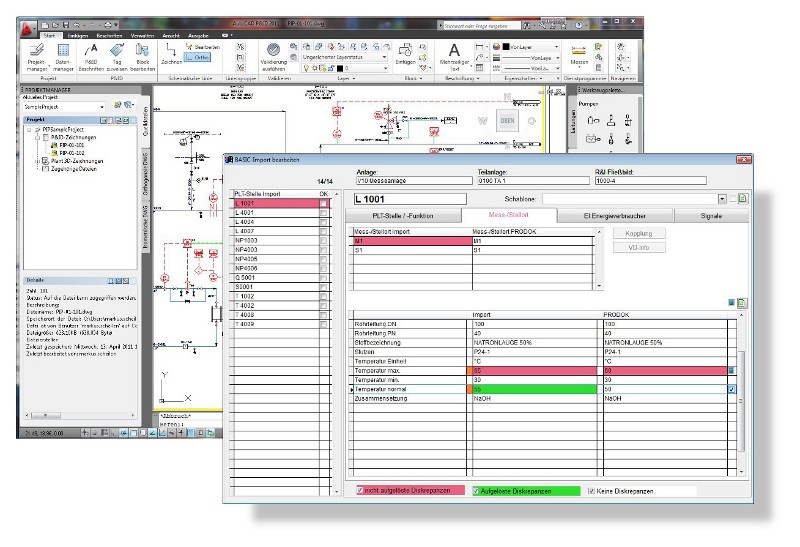Click the layer lightbulb on/off icon
This screenshot has height=547, width=800.
tap(307, 68)
